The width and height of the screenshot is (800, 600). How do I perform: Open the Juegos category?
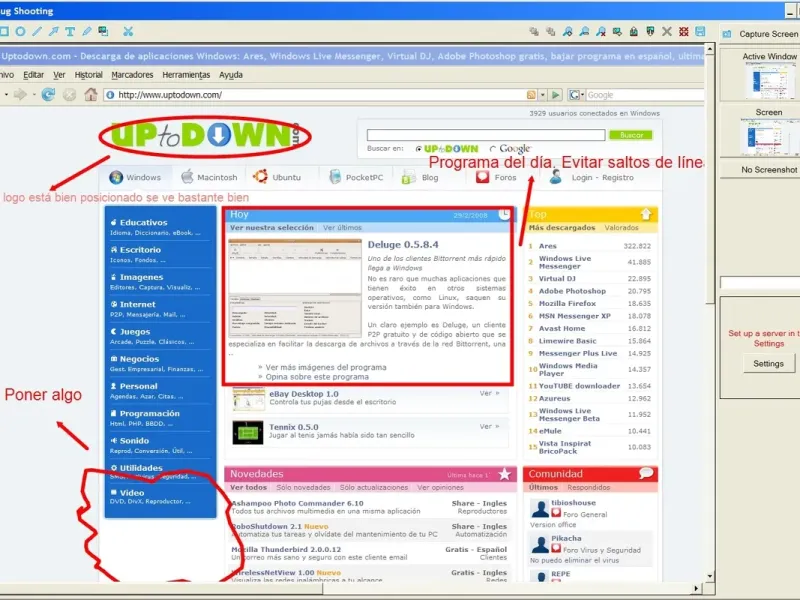(x=135, y=332)
